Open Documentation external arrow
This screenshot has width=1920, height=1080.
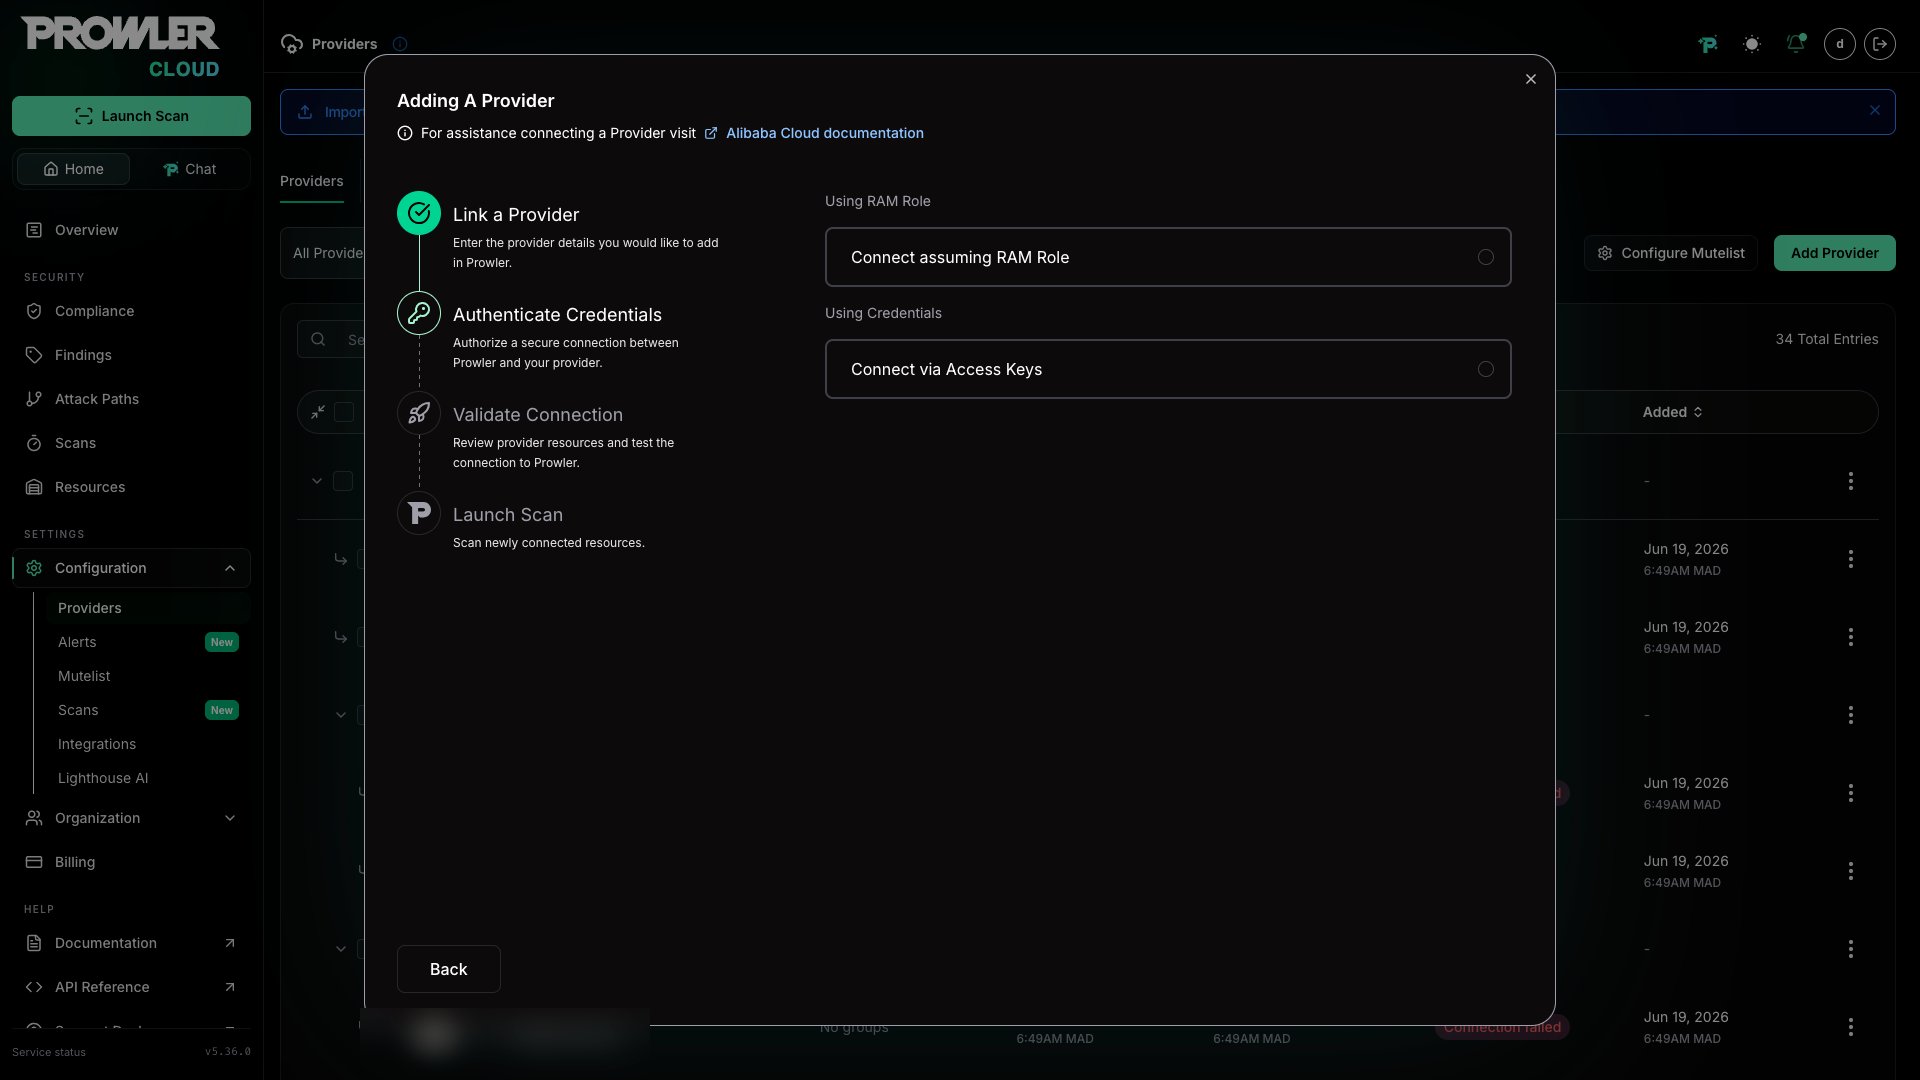(230, 943)
